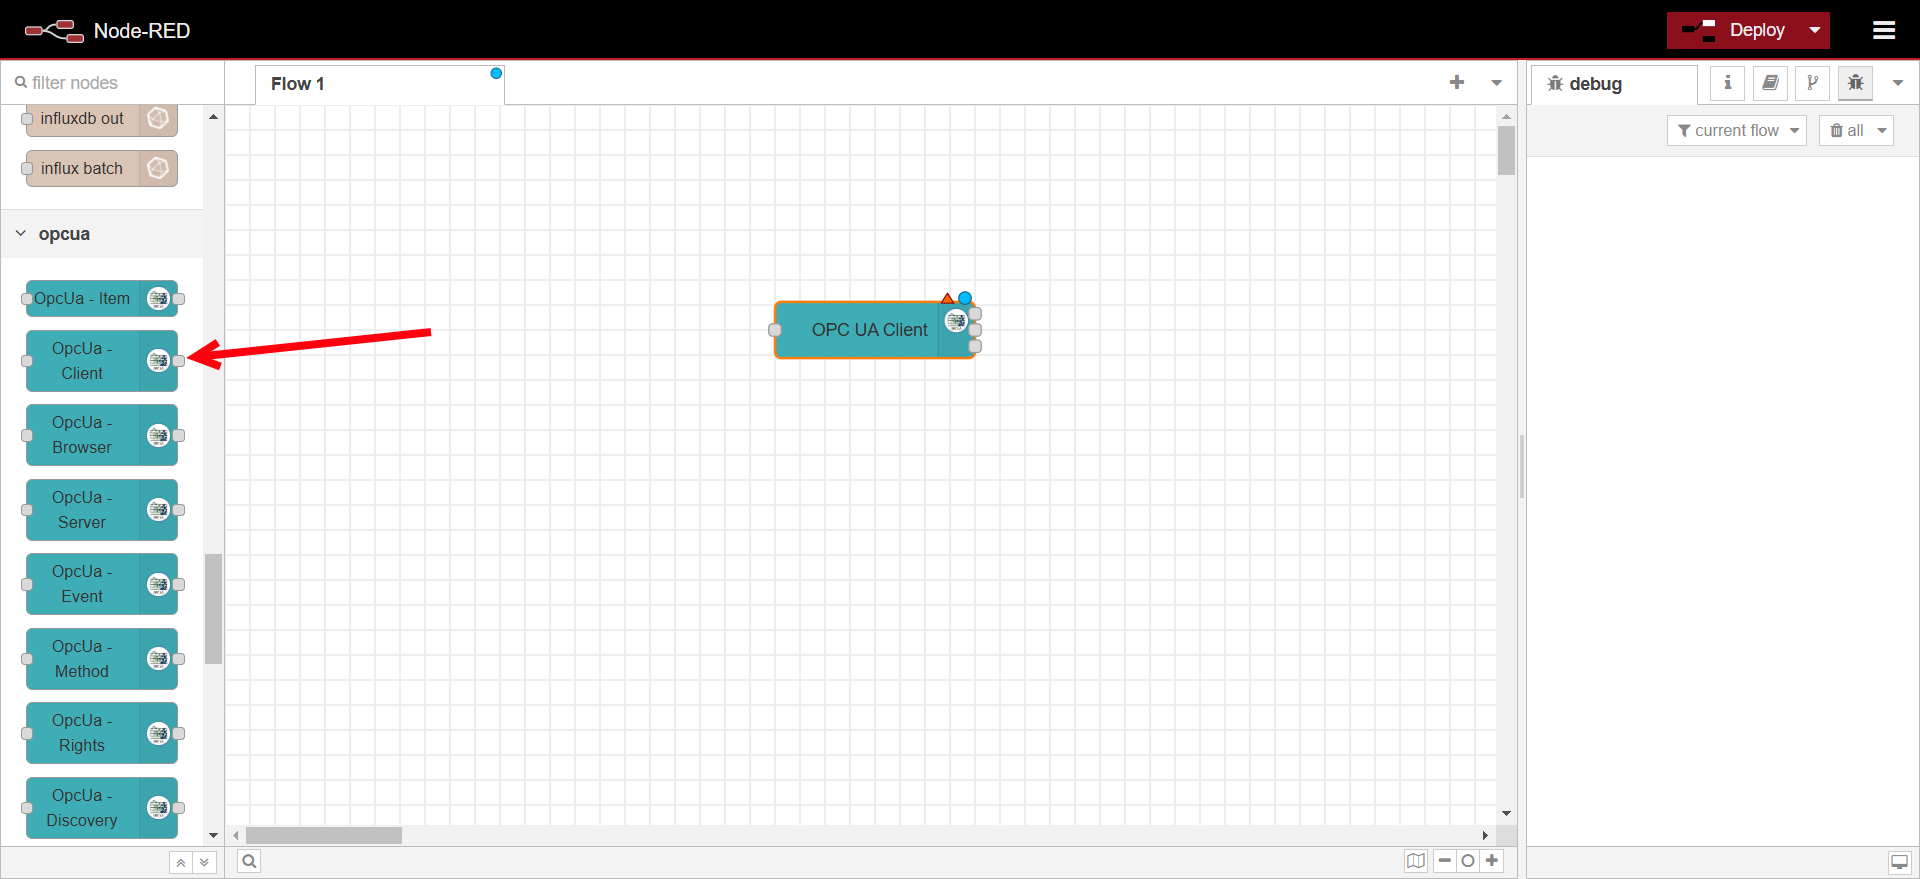The image size is (1920, 879).
Task: Click the palette scroll up arrow
Action: click(x=213, y=117)
